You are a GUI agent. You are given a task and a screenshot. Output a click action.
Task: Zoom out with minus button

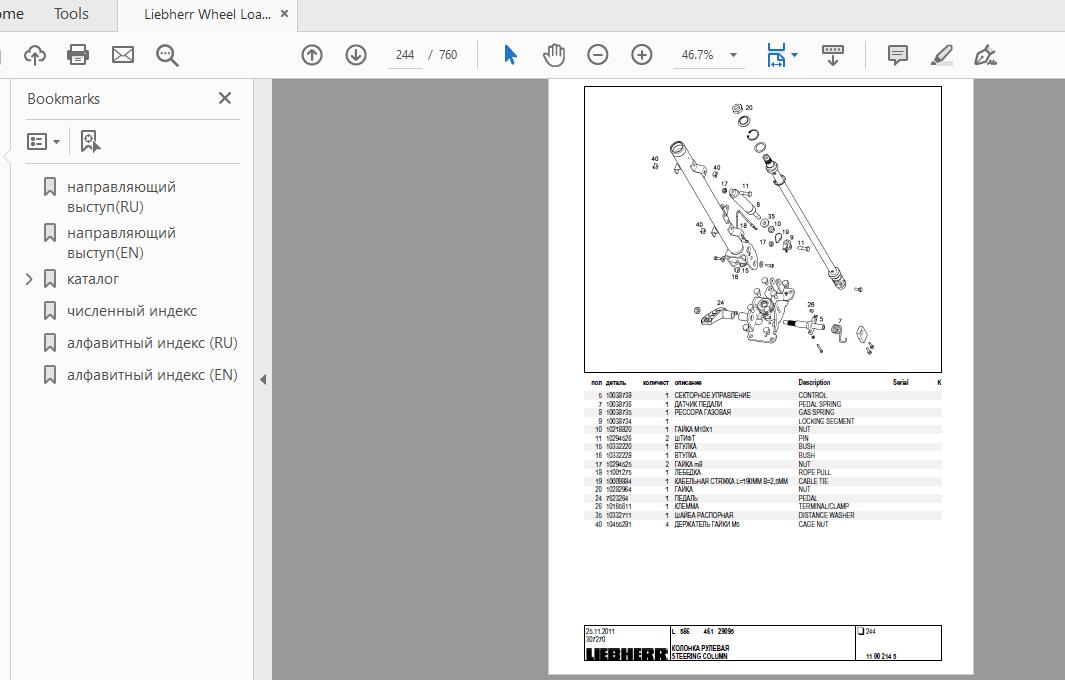[598, 55]
